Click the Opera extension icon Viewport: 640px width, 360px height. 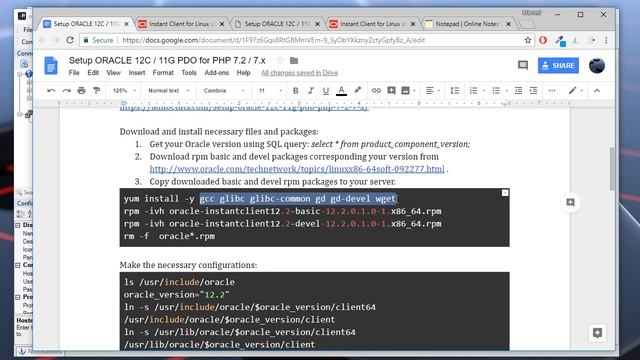coord(543,40)
